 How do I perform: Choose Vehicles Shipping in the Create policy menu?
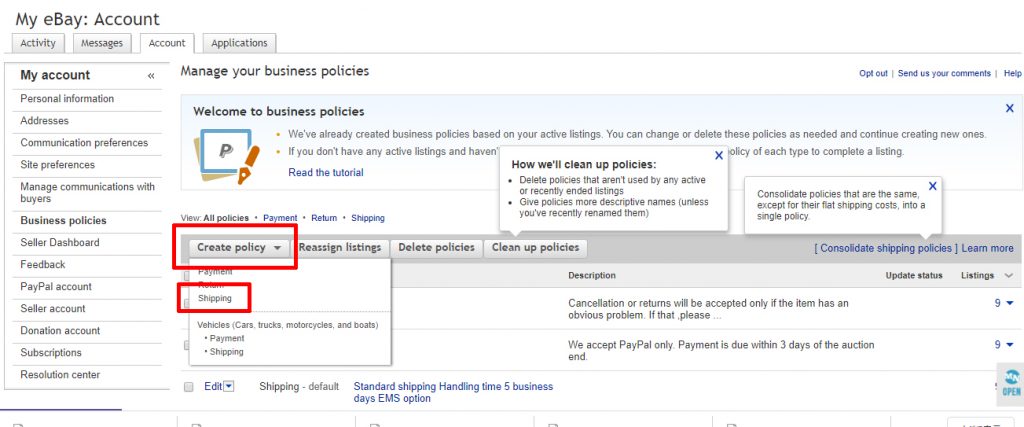click(x=226, y=351)
